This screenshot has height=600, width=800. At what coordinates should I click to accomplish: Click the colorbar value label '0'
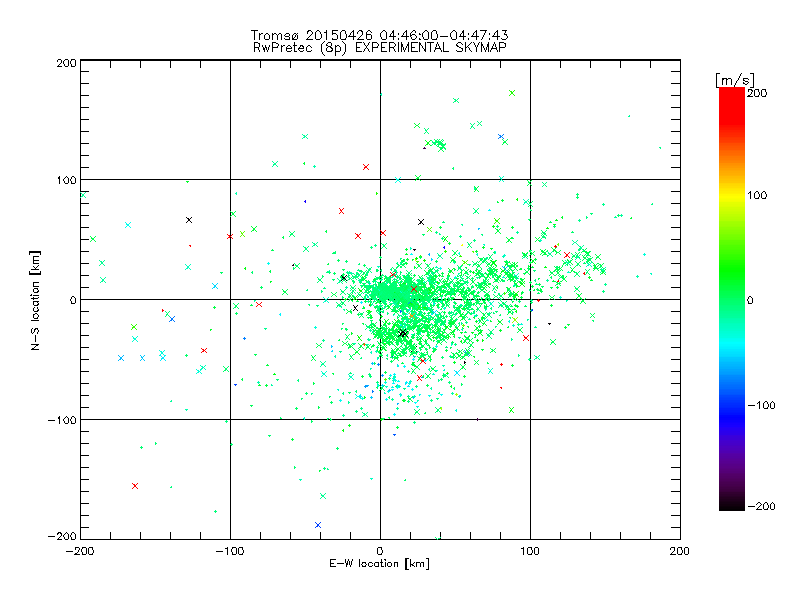(750, 300)
